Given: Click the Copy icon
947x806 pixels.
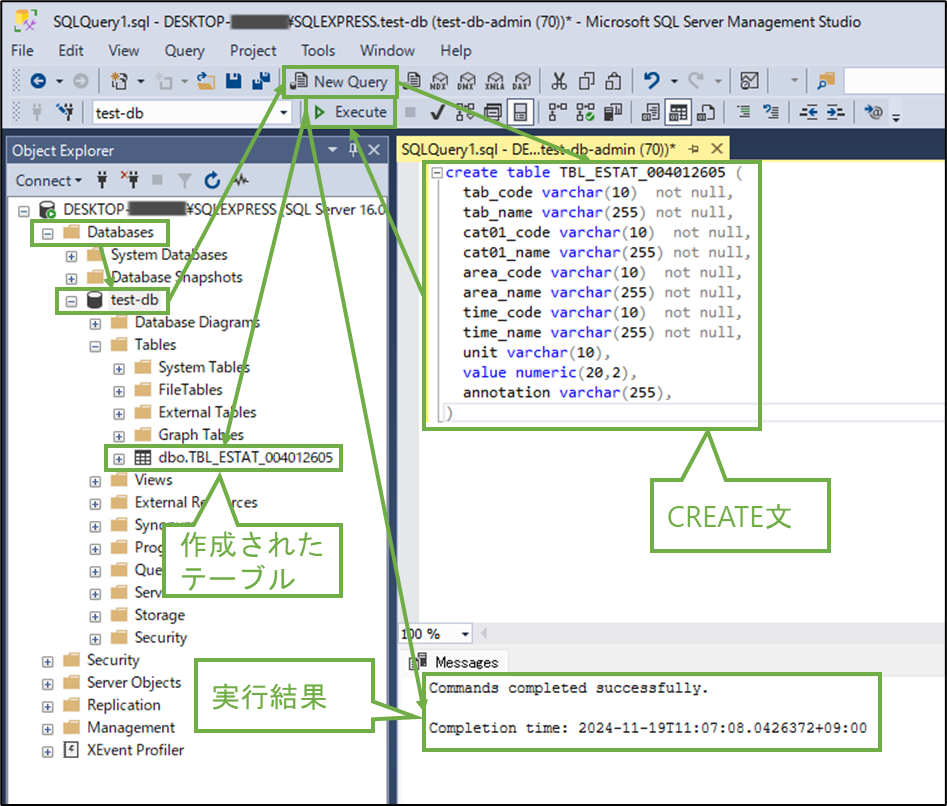Looking at the screenshot, I should click(x=586, y=81).
